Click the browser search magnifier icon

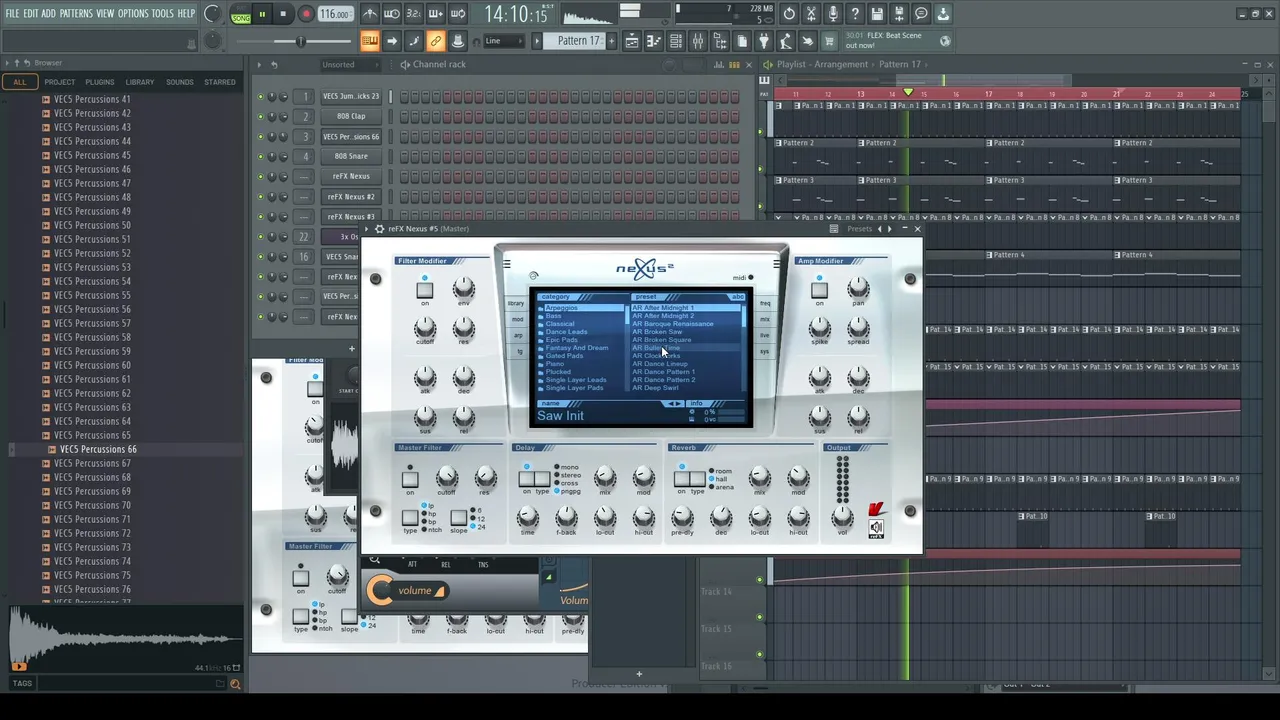(235, 684)
